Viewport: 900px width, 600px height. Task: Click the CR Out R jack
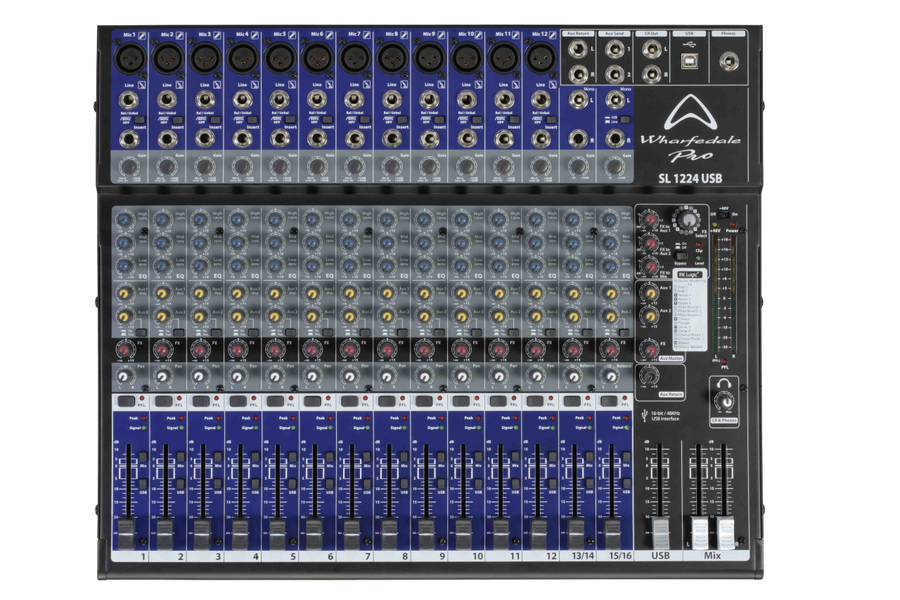click(x=651, y=74)
